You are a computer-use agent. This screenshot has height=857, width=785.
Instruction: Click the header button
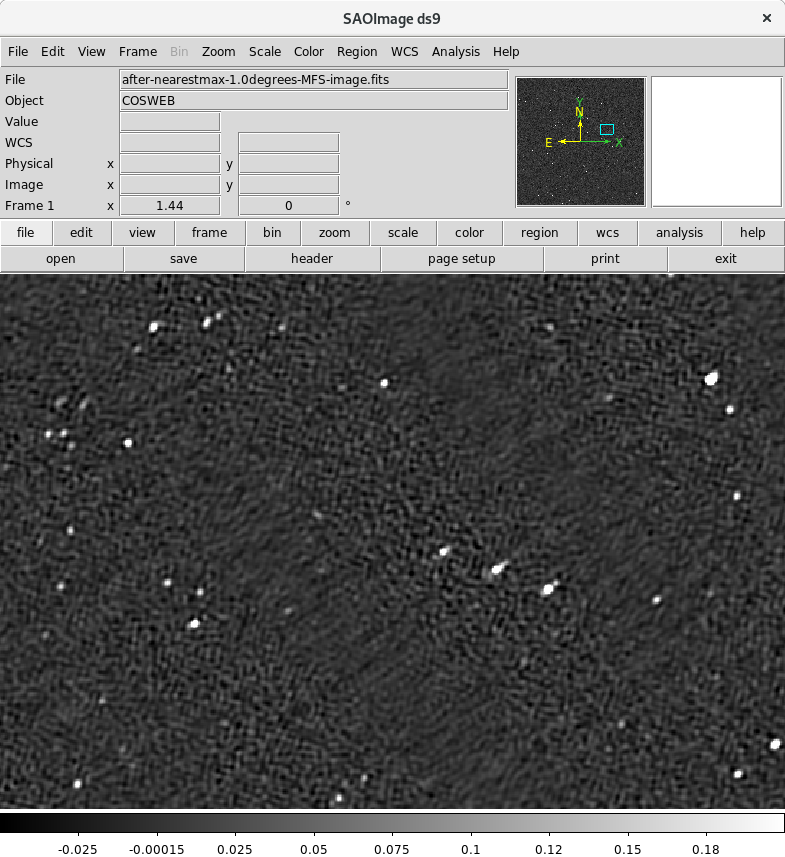[x=312, y=259]
